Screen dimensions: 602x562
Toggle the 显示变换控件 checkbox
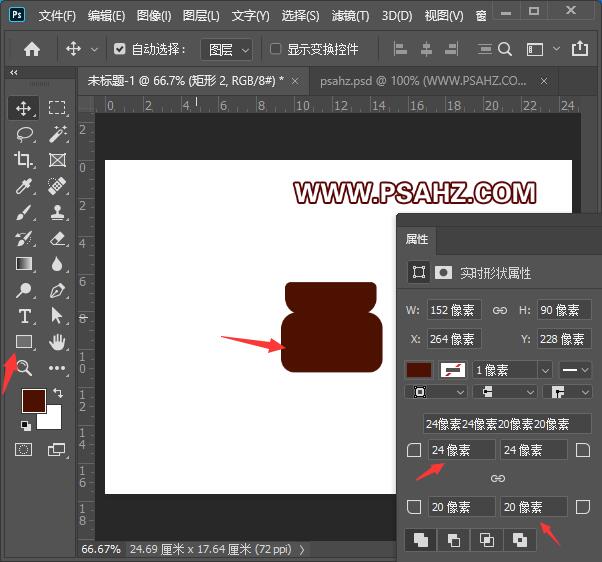click(x=275, y=49)
